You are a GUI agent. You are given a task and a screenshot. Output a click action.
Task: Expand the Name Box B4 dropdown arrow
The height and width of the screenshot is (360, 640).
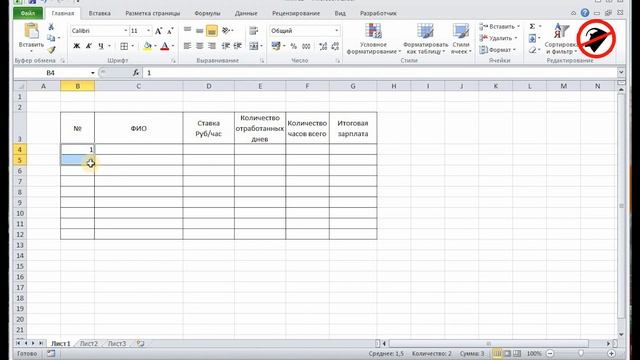pyautogui.click(x=93, y=73)
